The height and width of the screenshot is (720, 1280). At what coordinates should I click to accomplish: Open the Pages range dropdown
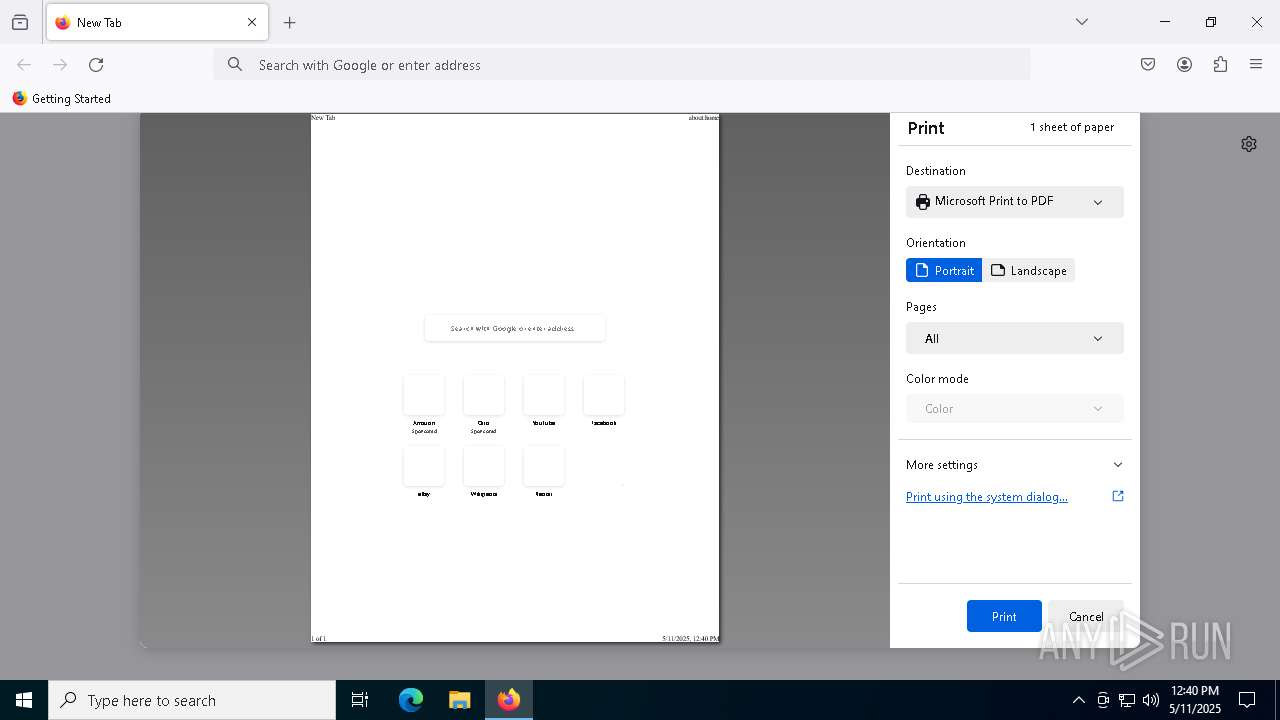coord(1015,338)
